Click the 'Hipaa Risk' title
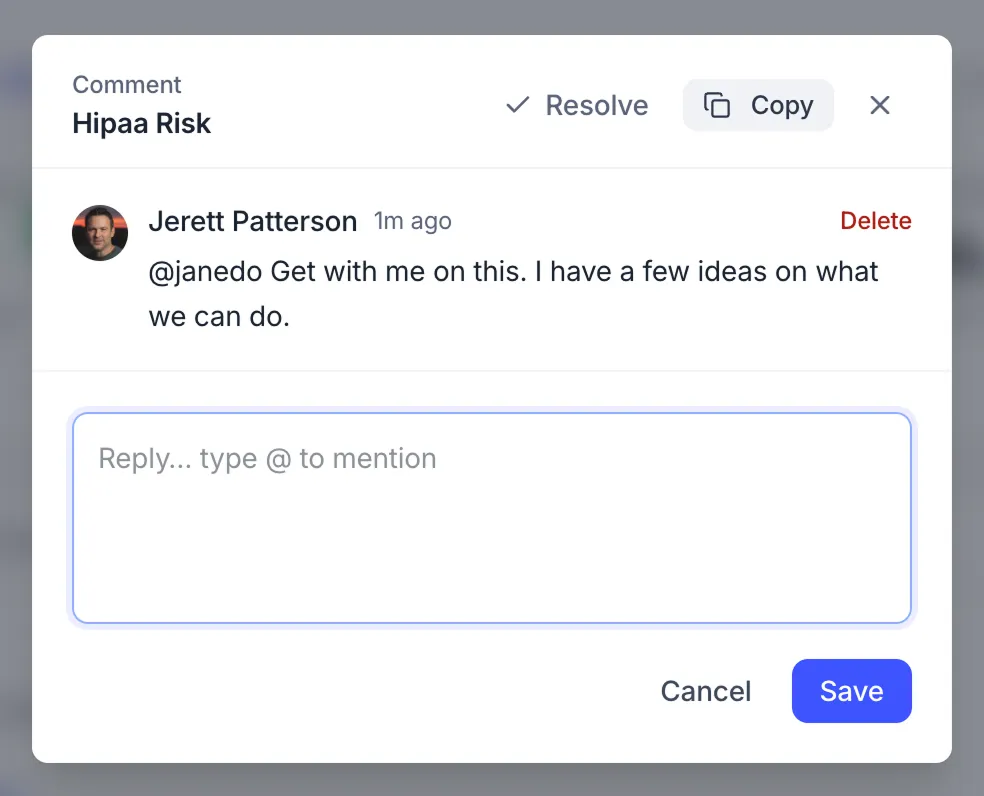 (141, 124)
